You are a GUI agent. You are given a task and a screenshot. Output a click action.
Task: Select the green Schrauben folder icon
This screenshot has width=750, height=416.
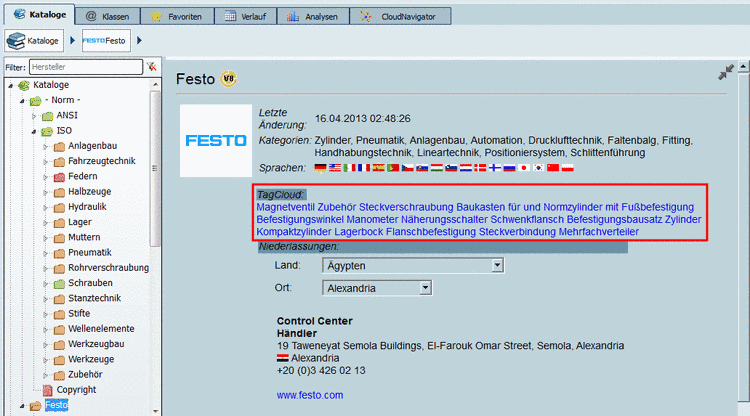tap(59, 284)
